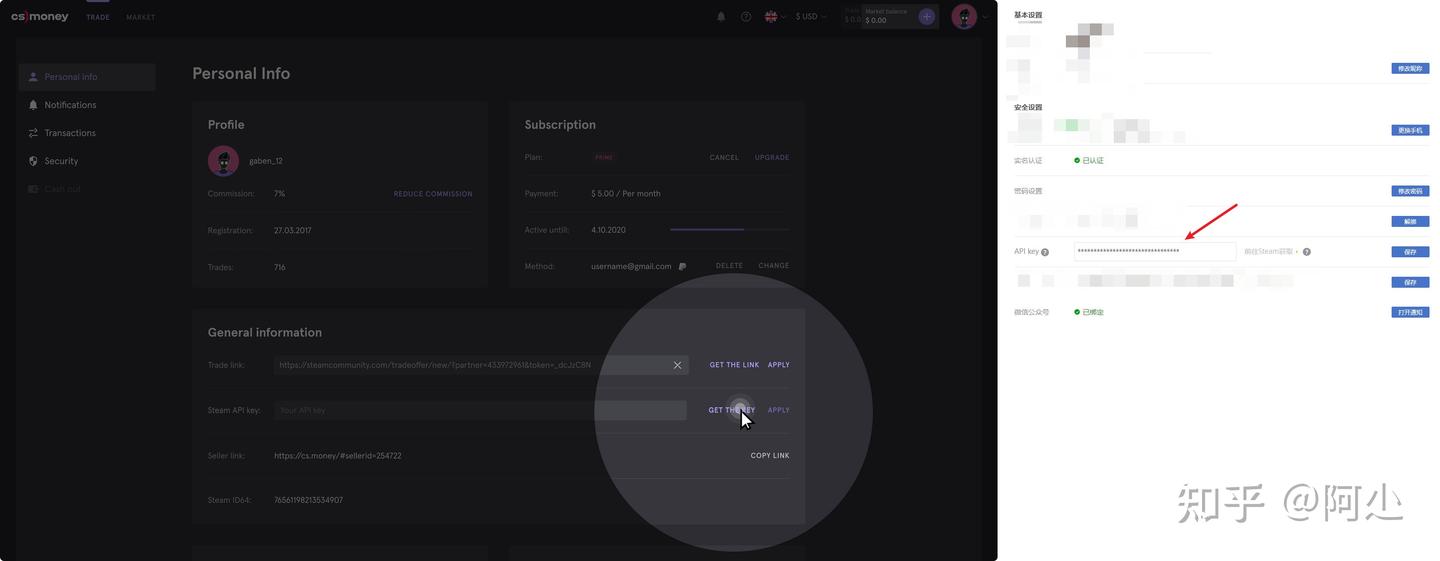Open the help question mark icon in header
1440x561 pixels.
coord(746,16)
